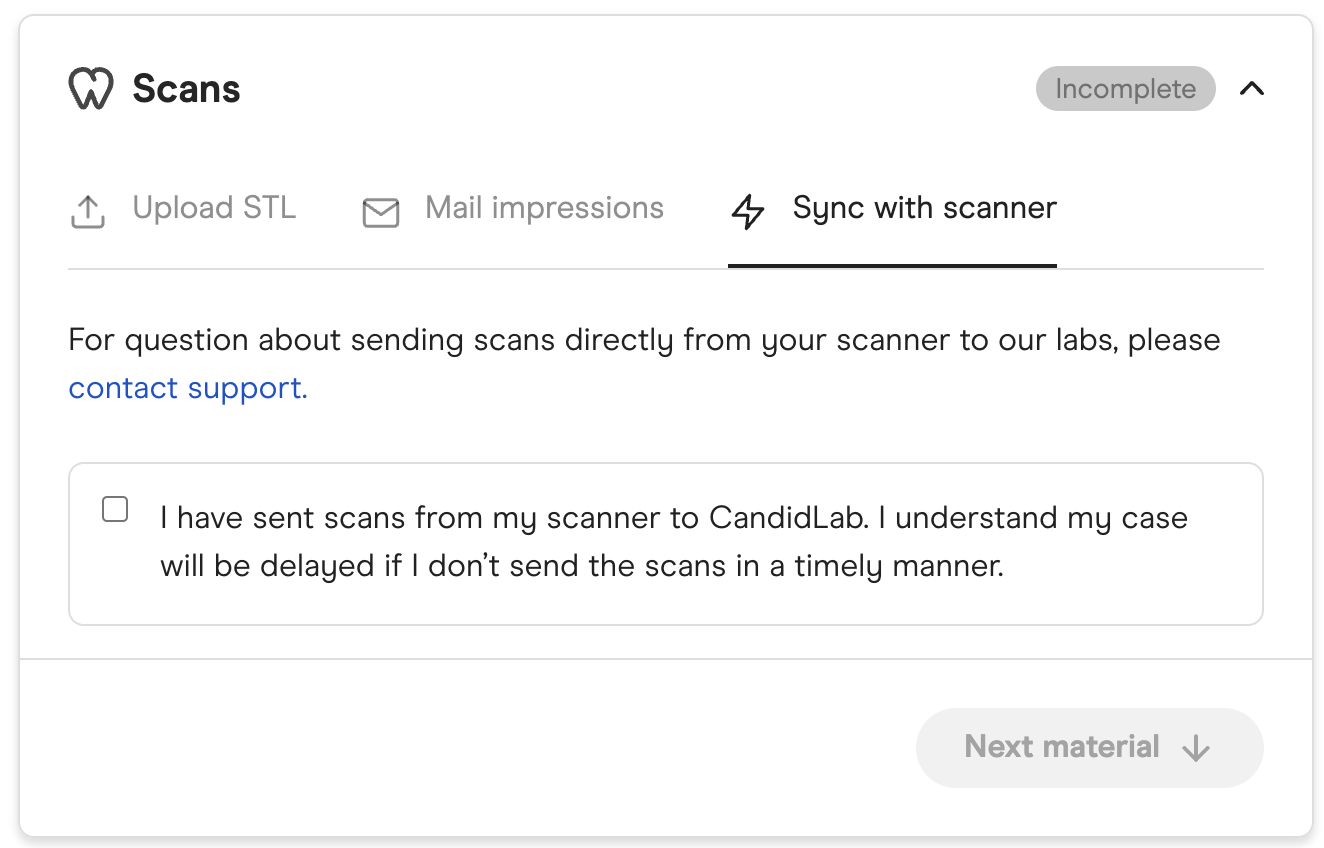Collapse the Scans section with the chevron
Viewport: 1324px width, 848px height.
pyautogui.click(x=1251, y=89)
